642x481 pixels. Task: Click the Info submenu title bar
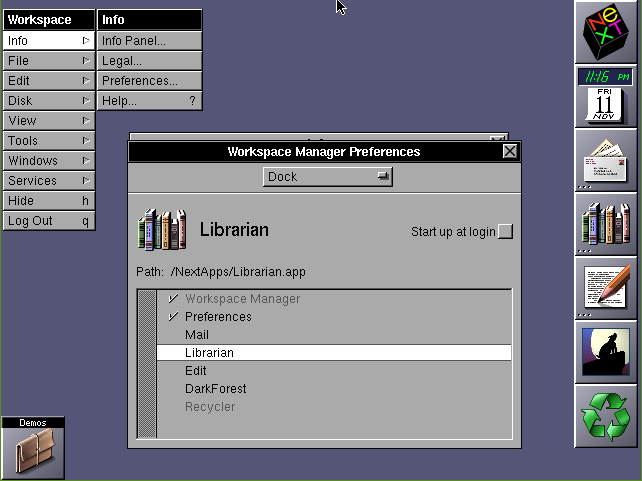point(149,20)
